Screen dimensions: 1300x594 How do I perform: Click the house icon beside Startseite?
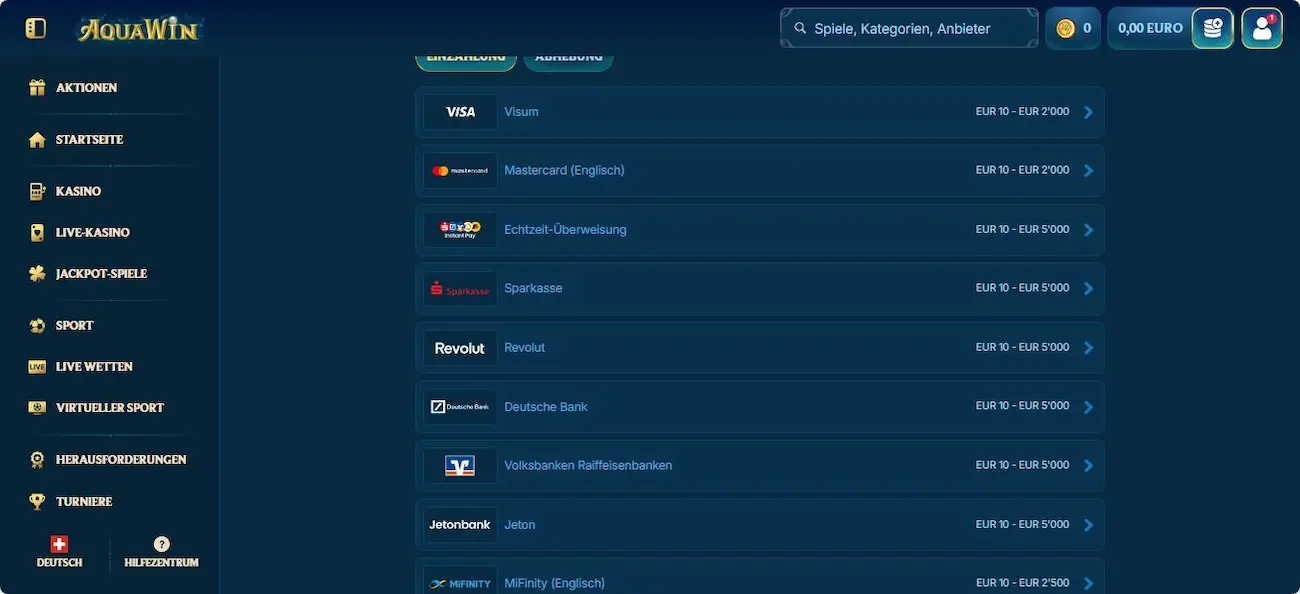click(37, 140)
